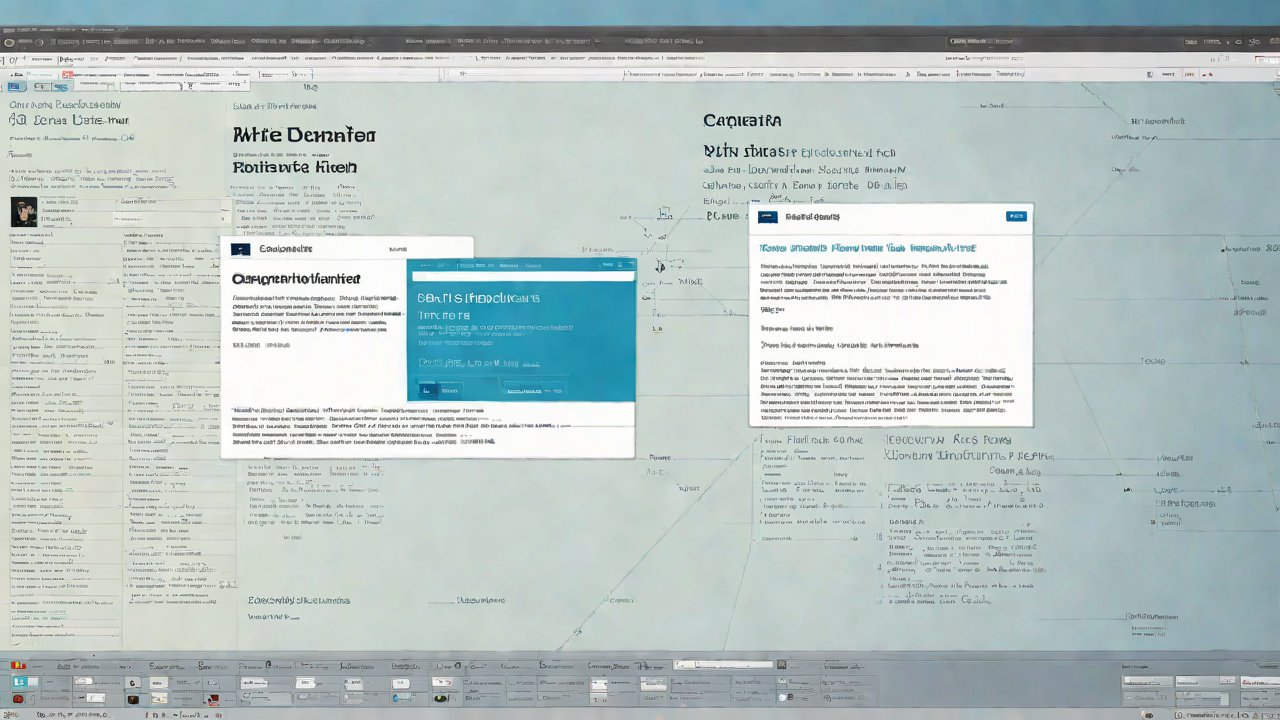The height and width of the screenshot is (720, 1280).
Task: Click the teal droplet icon in the bottom toolbar
Action: [x=399, y=698]
